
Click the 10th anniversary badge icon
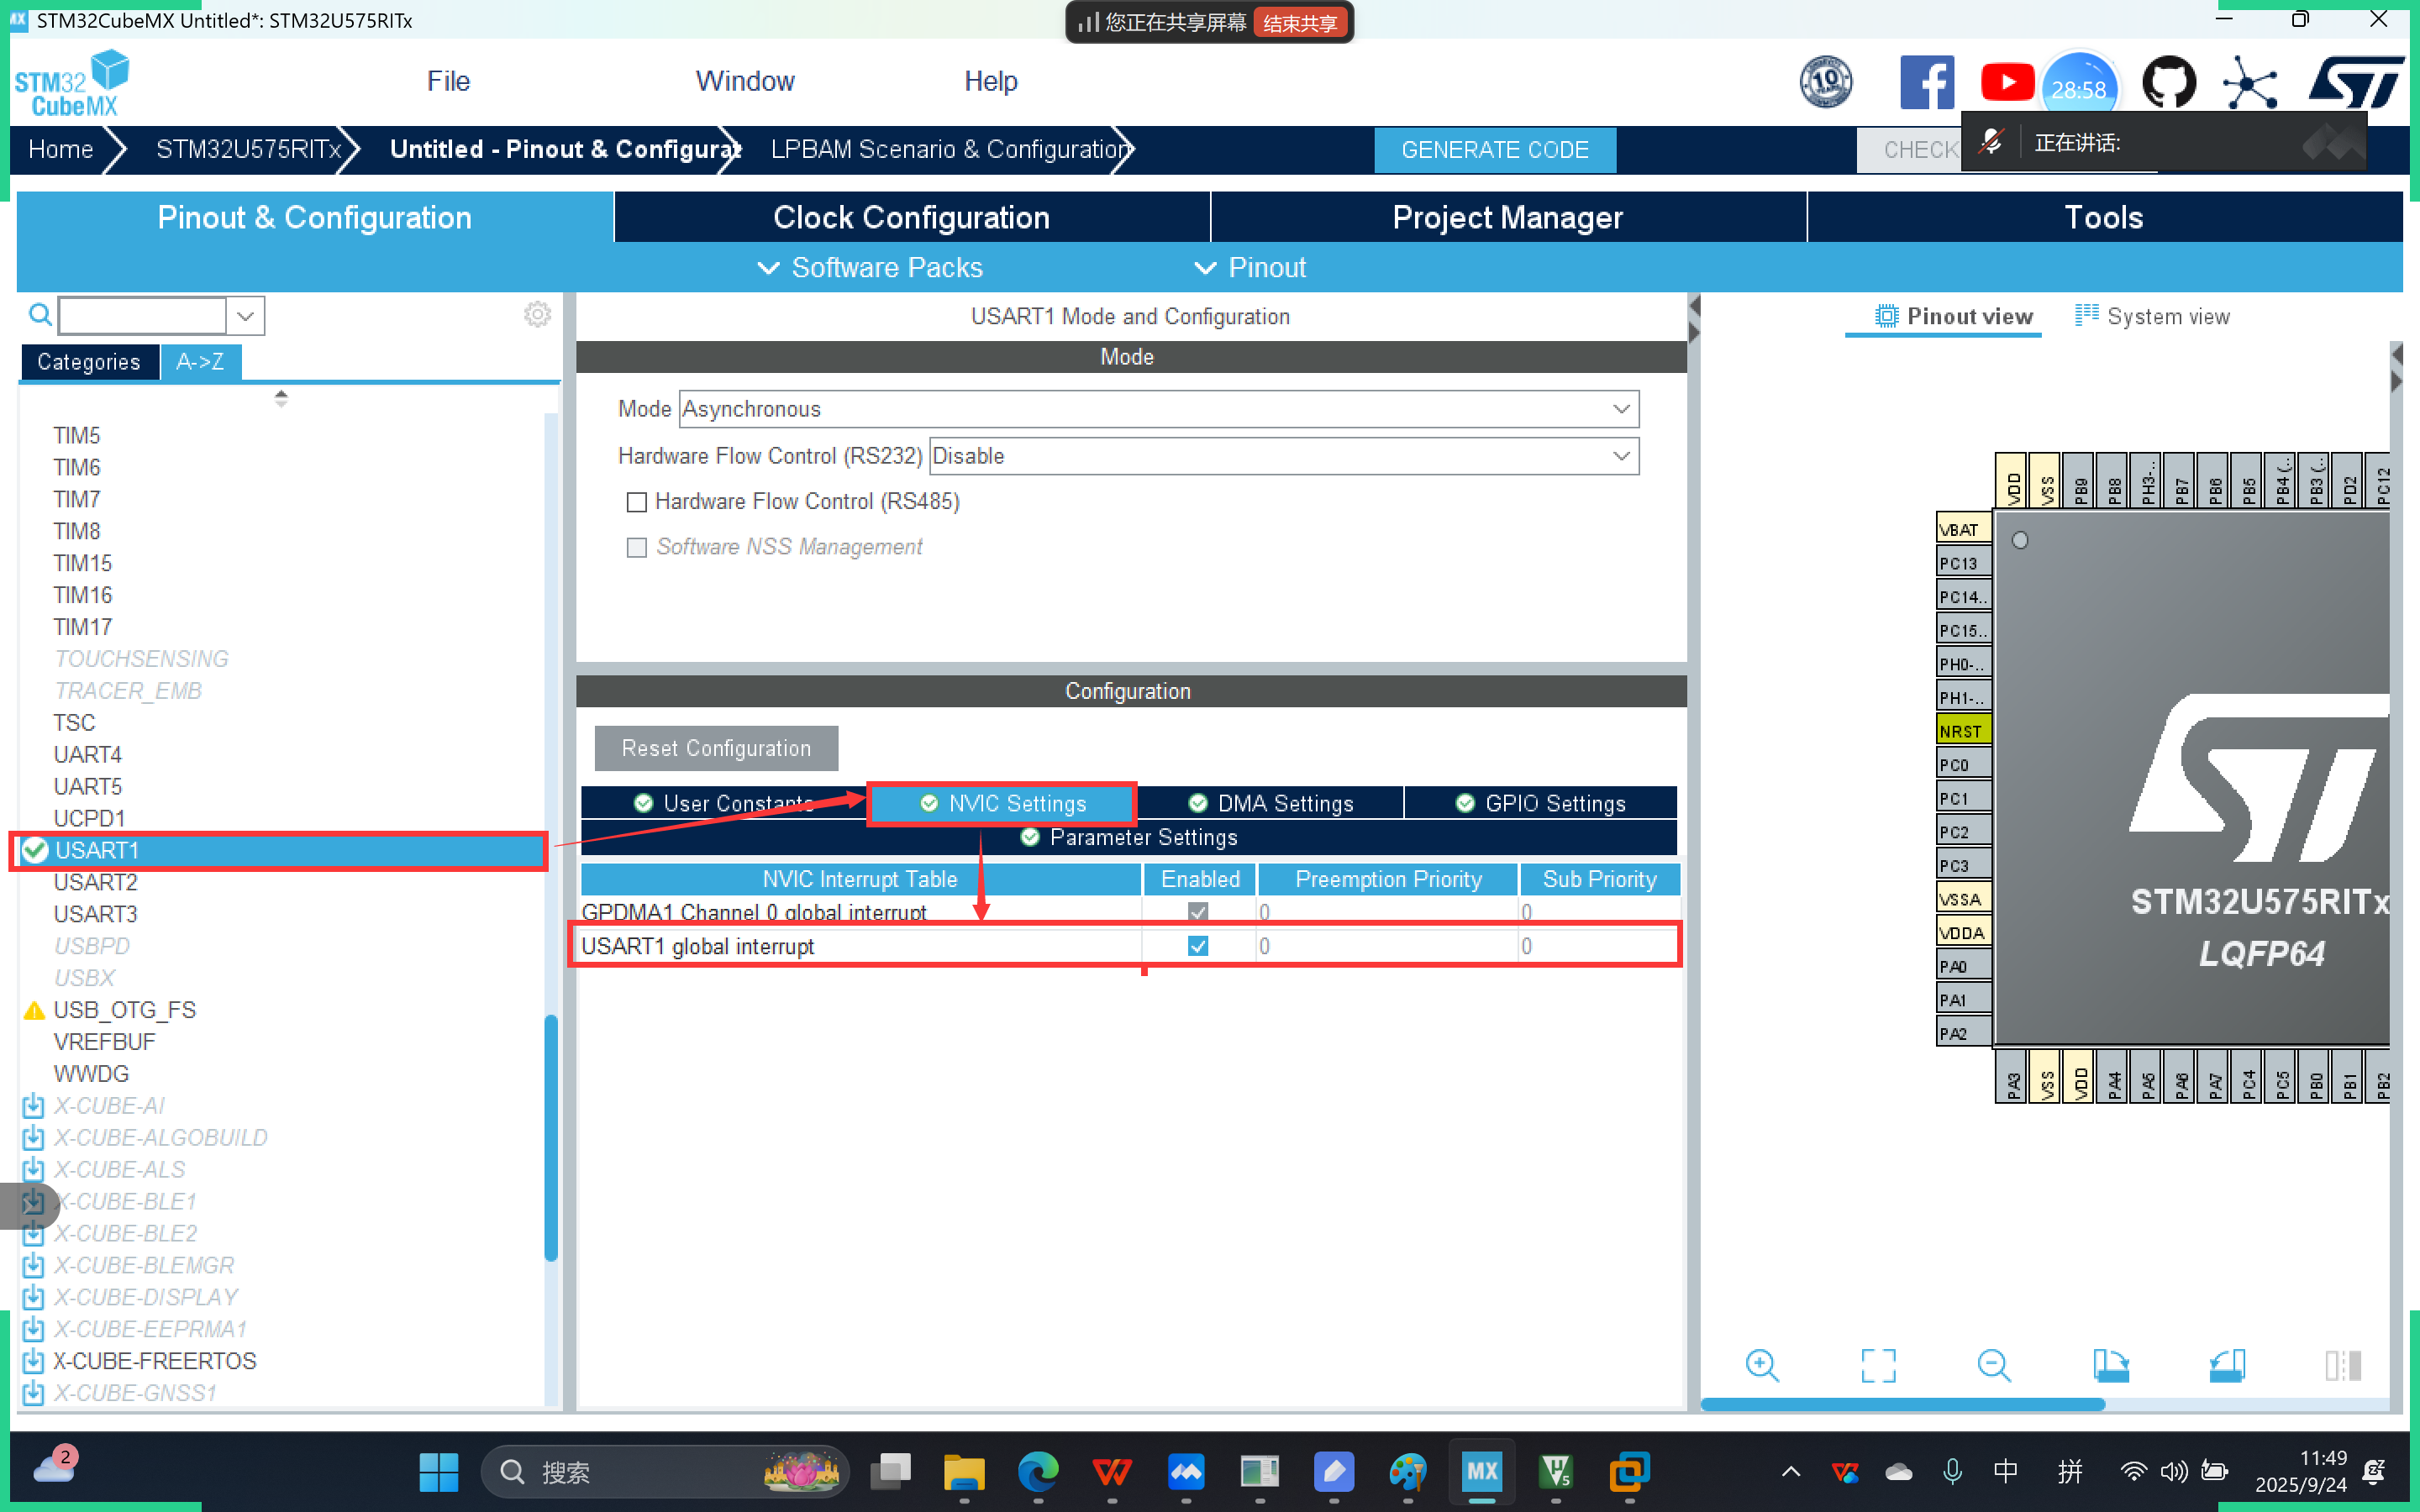[x=1825, y=82]
